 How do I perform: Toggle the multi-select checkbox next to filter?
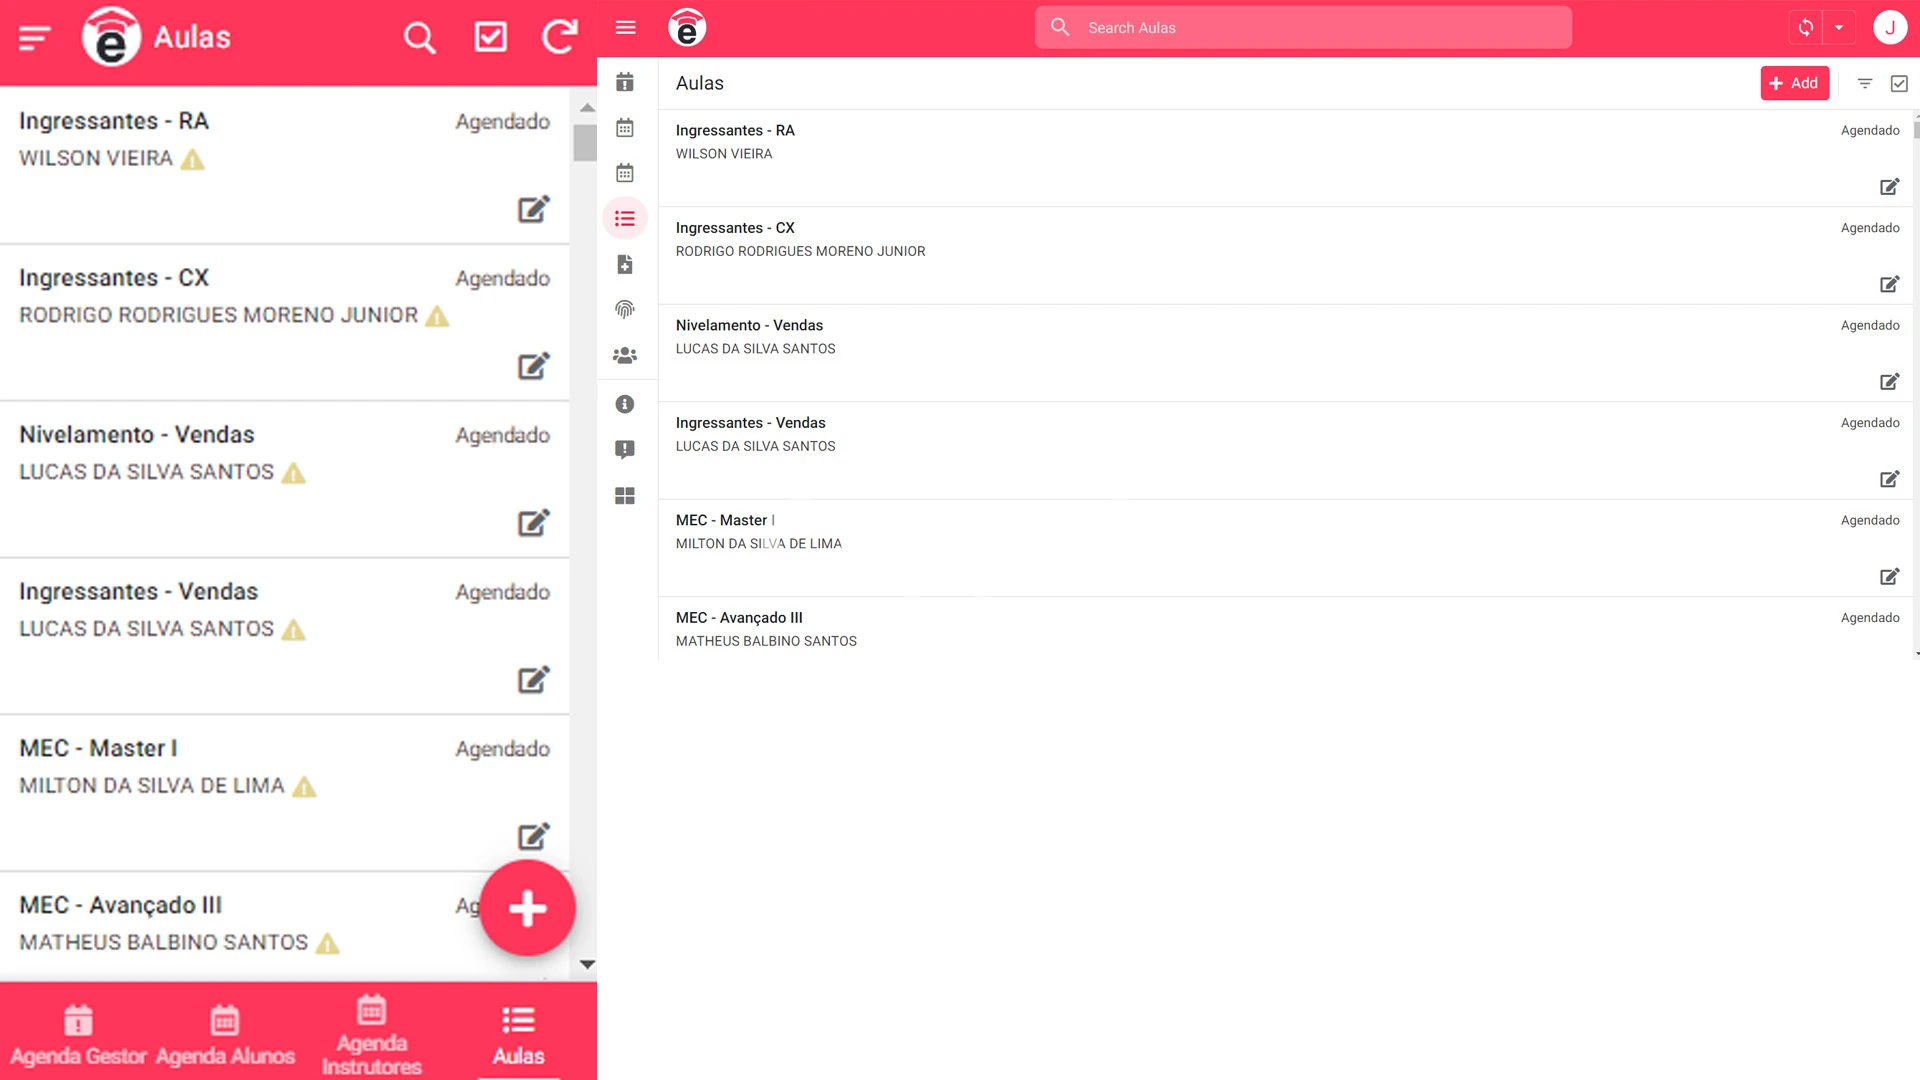[1899, 84]
